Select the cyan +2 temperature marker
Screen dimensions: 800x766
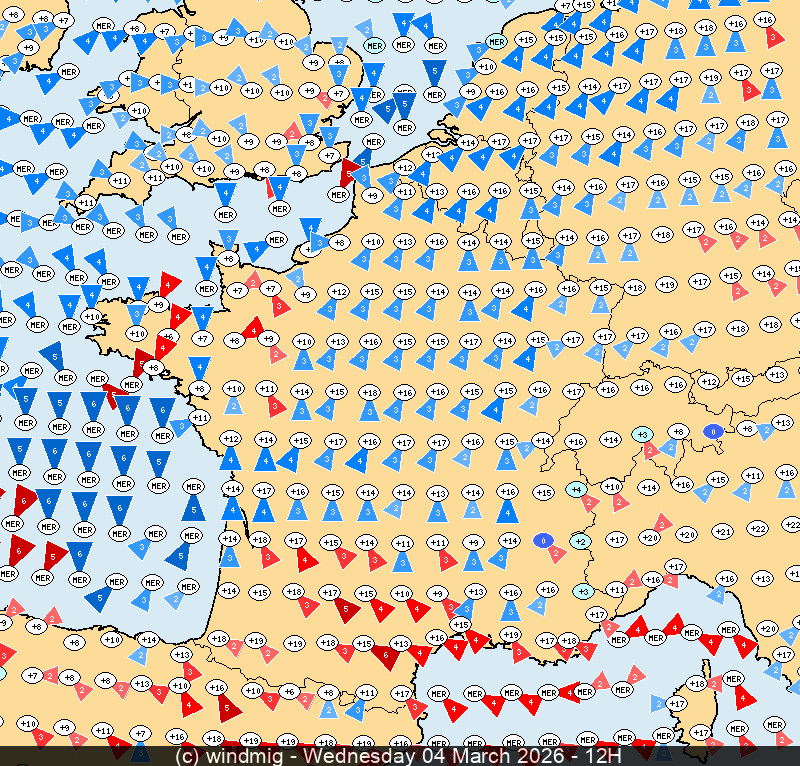(579, 541)
